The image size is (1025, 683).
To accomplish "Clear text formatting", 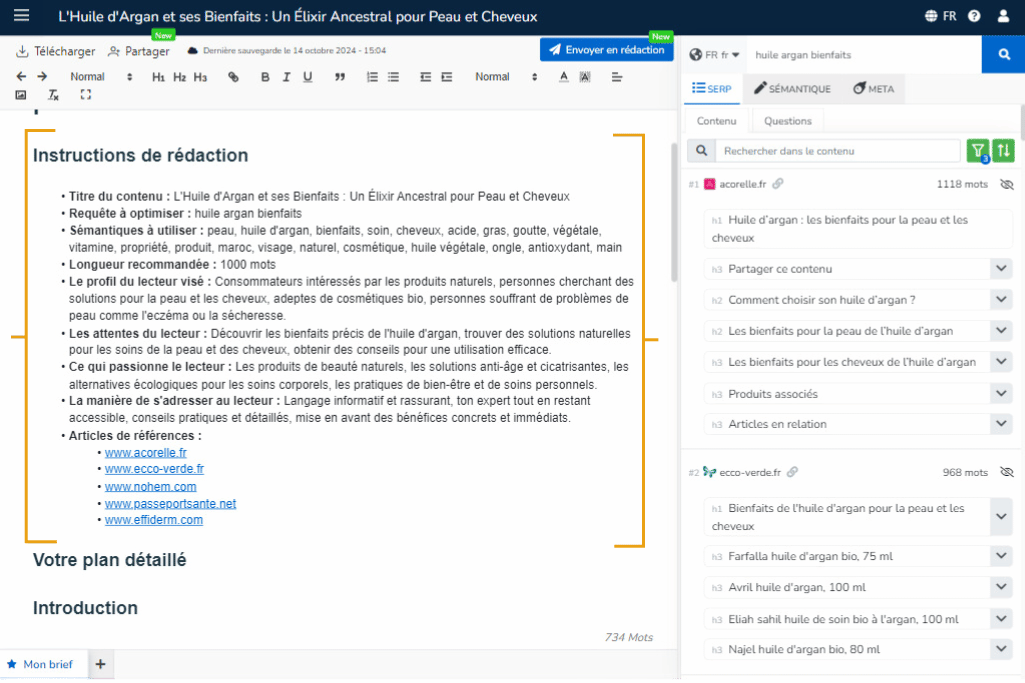I will tap(54, 95).
